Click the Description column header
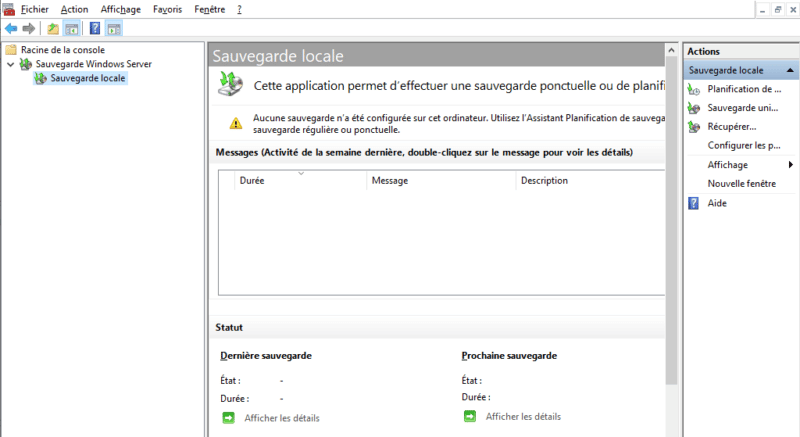Image resolution: width=800 pixels, height=437 pixels. pos(590,181)
